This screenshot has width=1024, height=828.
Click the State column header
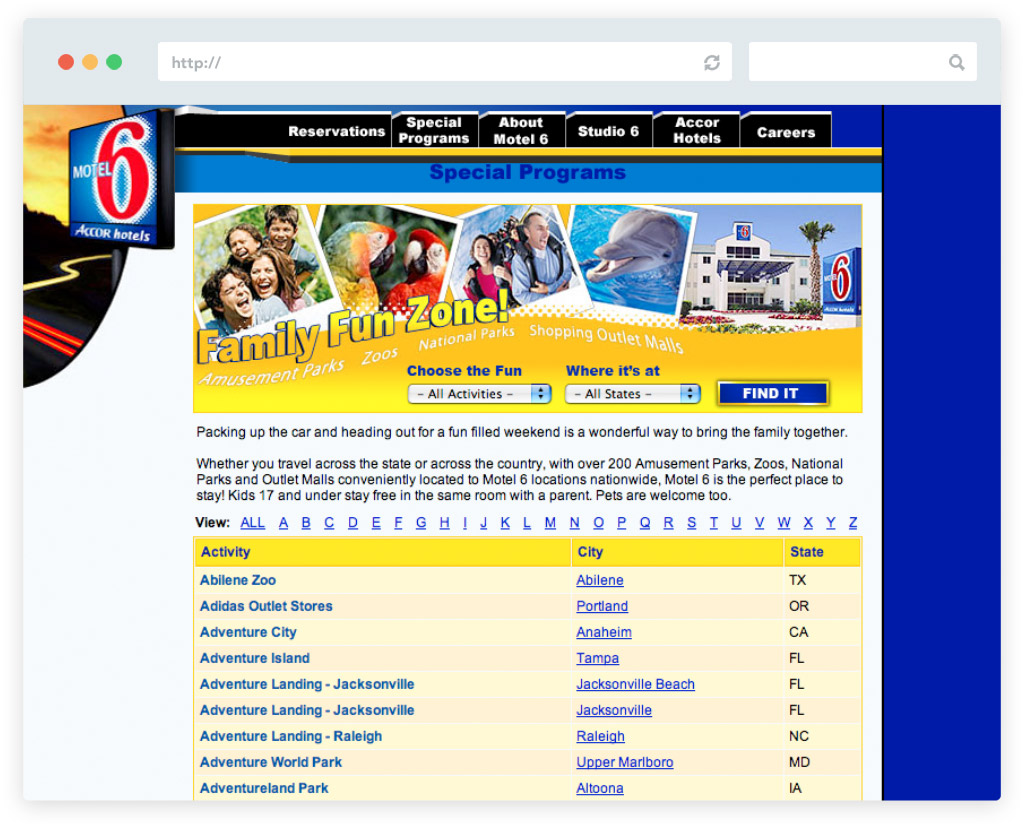pyautogui.click(x=822, y=552)
